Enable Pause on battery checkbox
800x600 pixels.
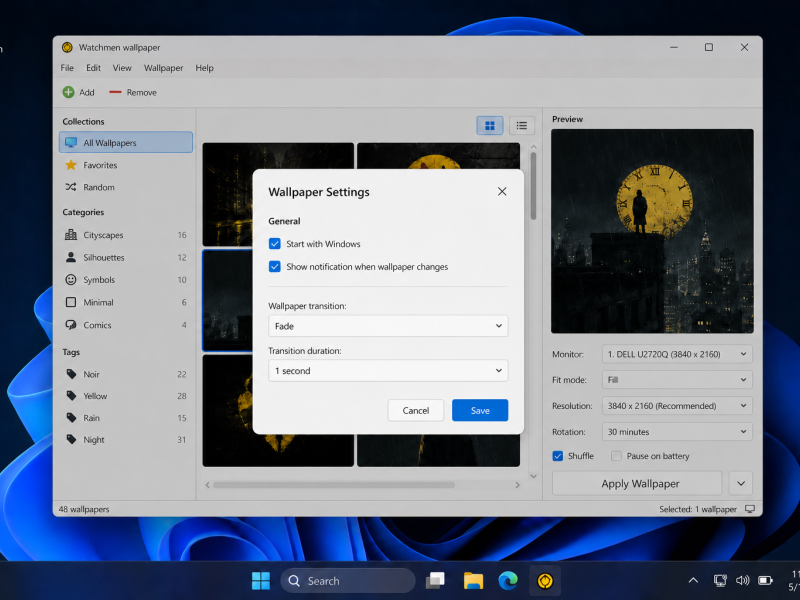point(616,456)
